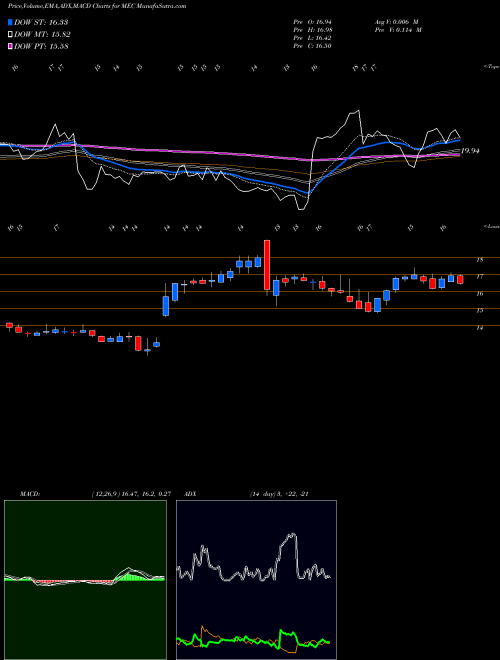
Task: Click the 18 price axis label
Action: click(479, 260)
